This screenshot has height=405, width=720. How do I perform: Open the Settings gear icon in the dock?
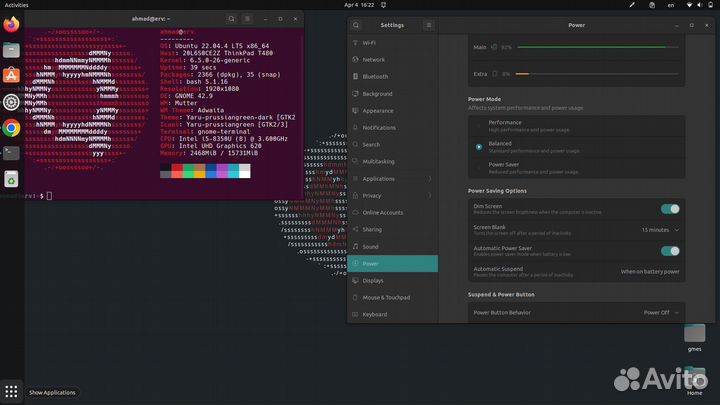click(x=11, y=102)
